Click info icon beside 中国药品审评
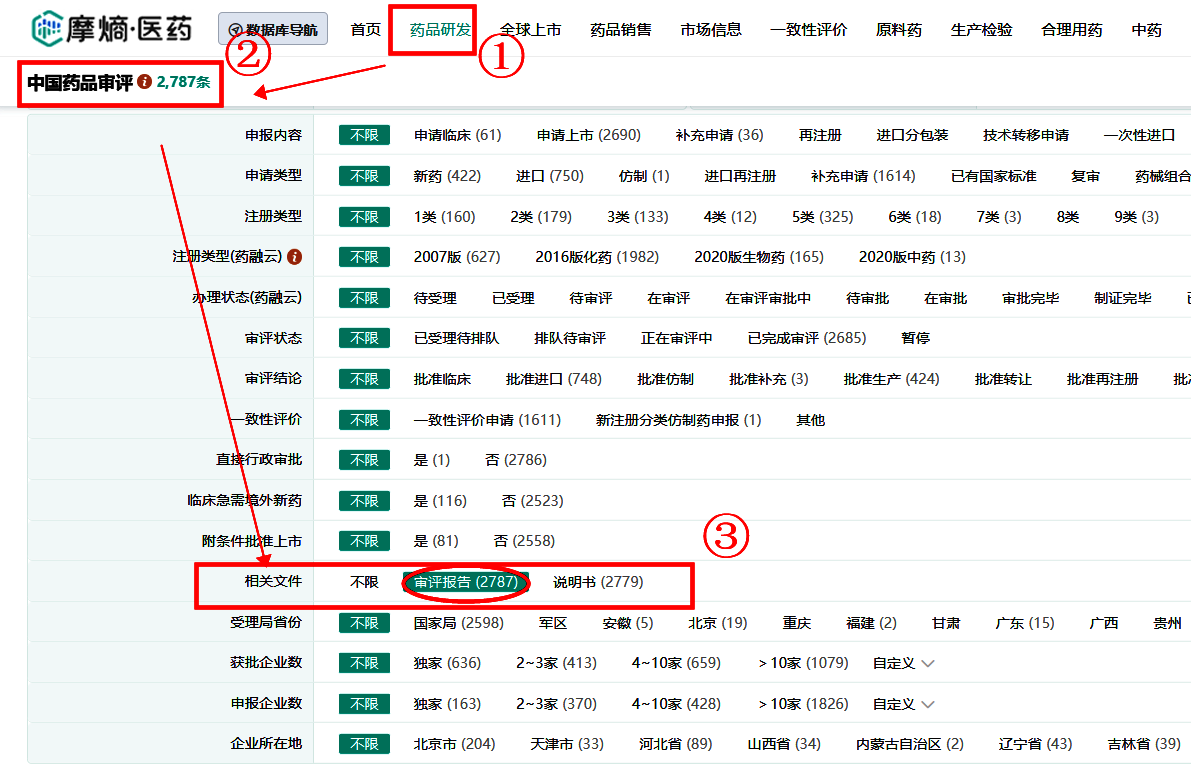1191x766 pixels. [x=144, y=81]
